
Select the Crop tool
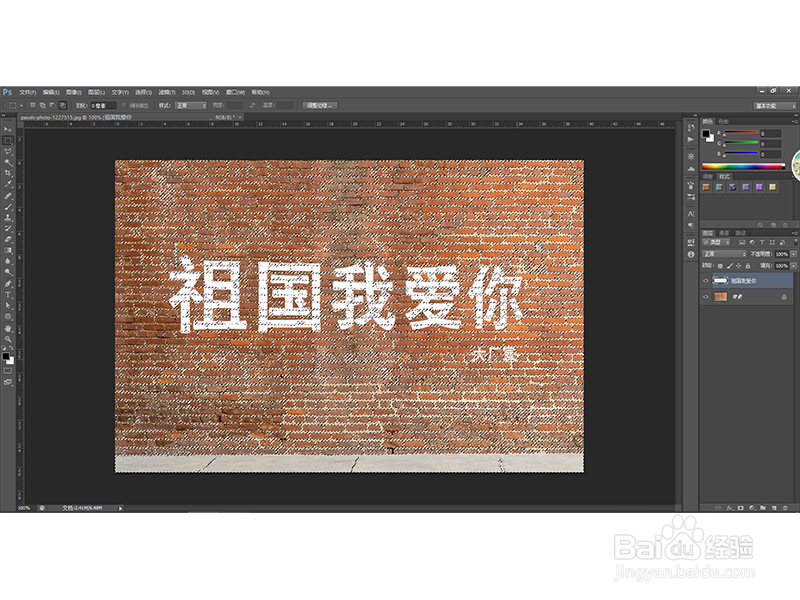8,172
